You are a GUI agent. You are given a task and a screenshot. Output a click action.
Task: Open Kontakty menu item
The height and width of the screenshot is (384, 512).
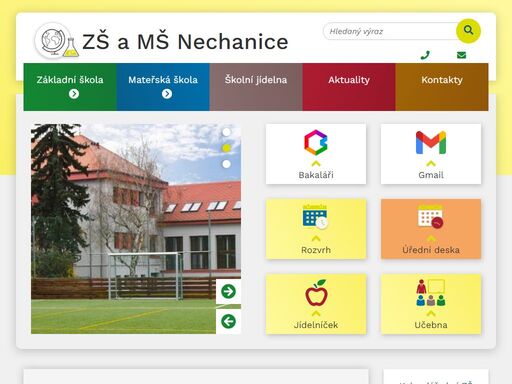442,87
